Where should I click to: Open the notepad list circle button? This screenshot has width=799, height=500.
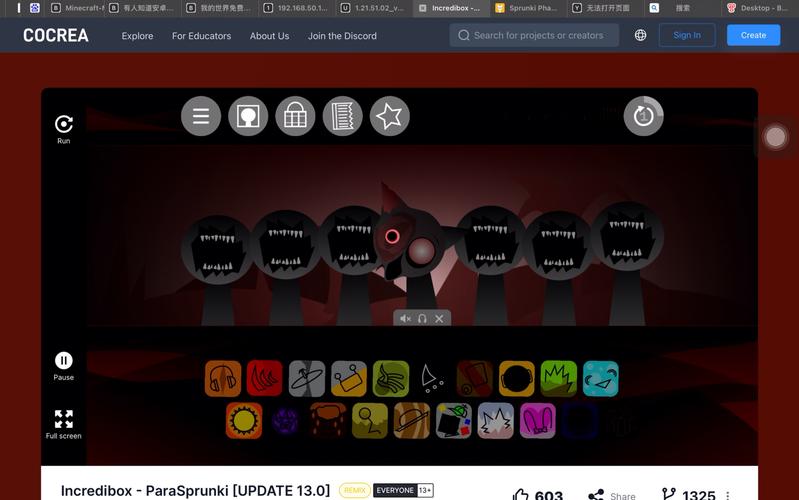pyautogui.click(x=342, y=116)
